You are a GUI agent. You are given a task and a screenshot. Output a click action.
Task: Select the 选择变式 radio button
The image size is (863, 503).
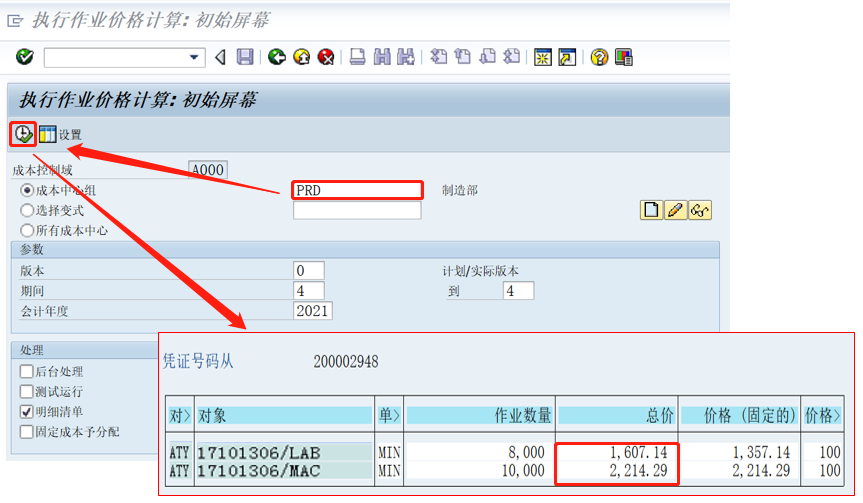26,210
